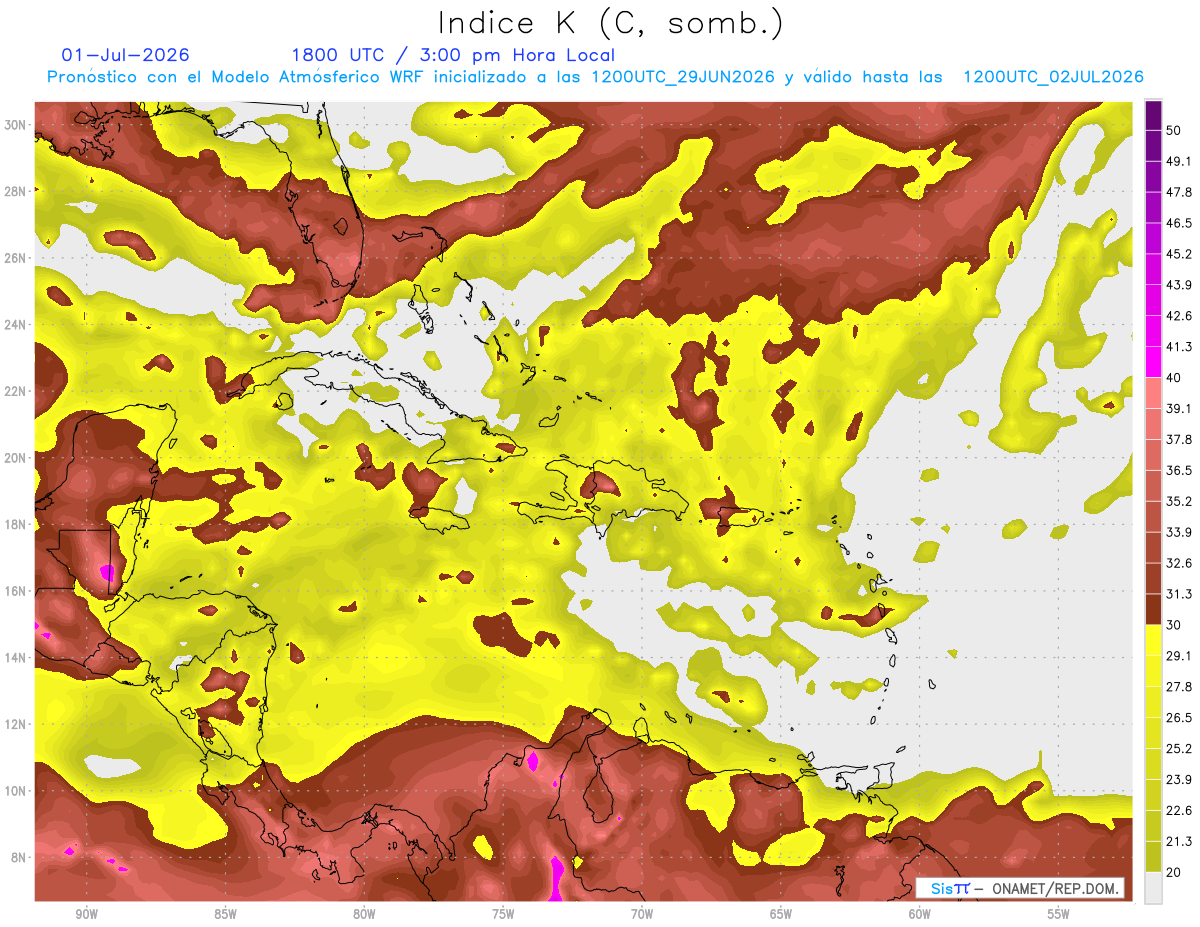Click the dark purple colorbar segment above 50

[1153, 116]
